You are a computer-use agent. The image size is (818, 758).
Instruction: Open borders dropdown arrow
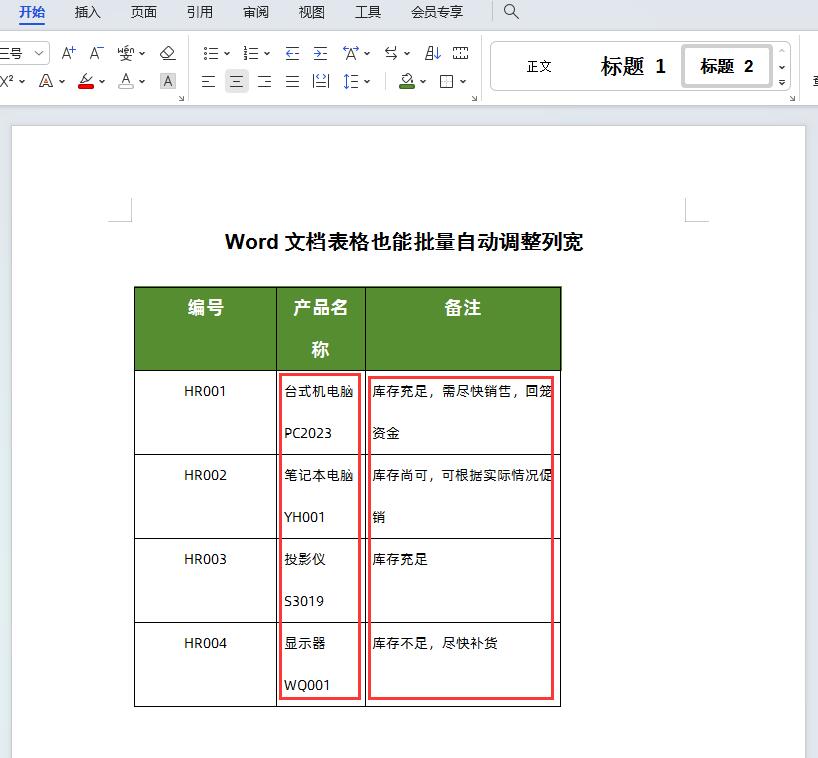click(x=463, y=81)
